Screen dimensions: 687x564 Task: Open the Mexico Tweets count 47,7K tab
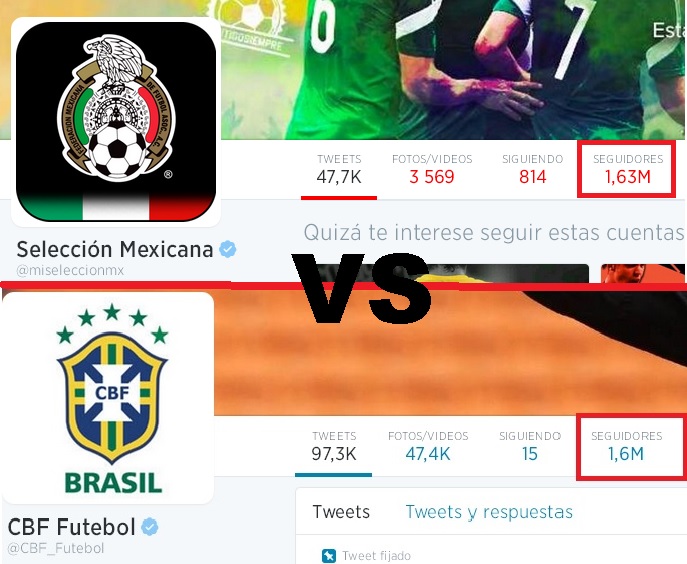coord(339,169)
